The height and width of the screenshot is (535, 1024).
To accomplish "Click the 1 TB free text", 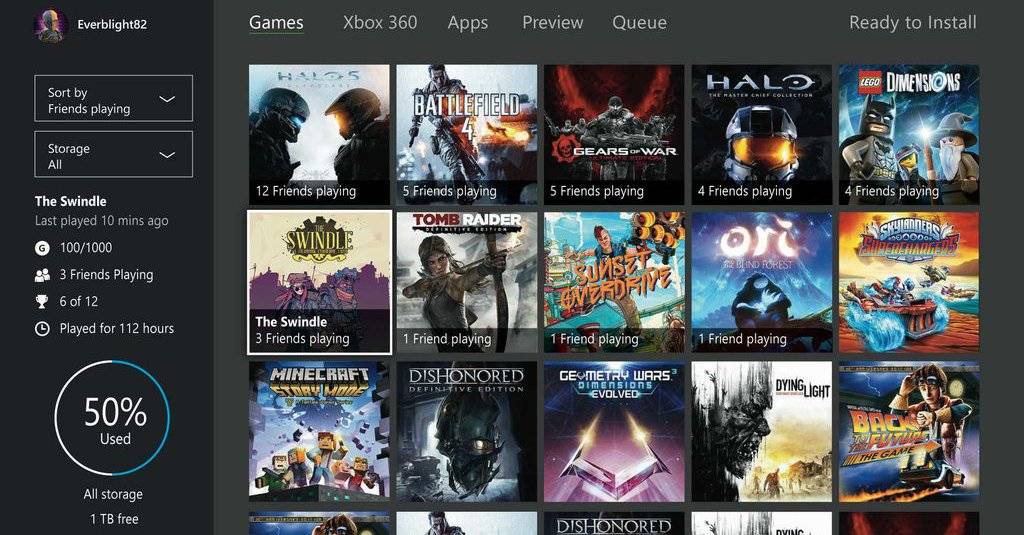I will (x=114, y=519).
